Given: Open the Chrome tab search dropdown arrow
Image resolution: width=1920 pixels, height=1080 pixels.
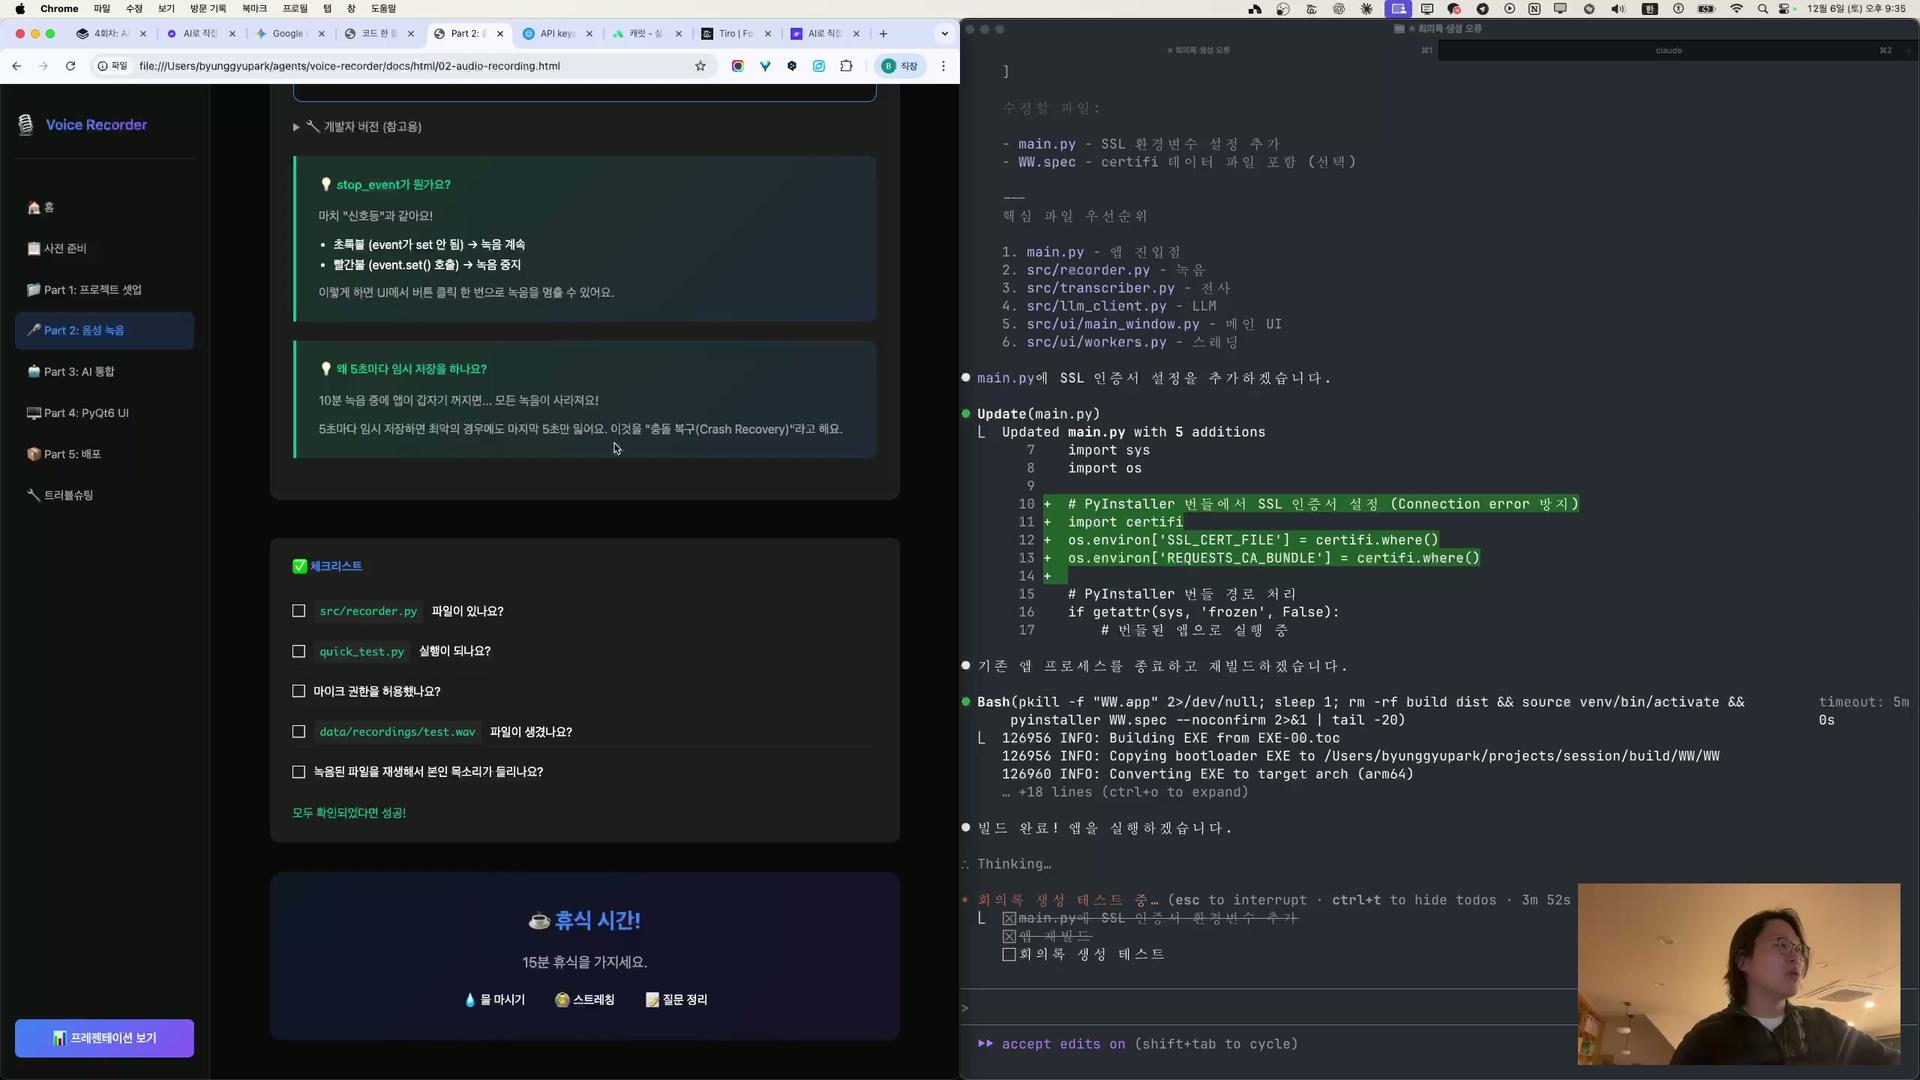Looking at the screenshot, I should [944, 33].
